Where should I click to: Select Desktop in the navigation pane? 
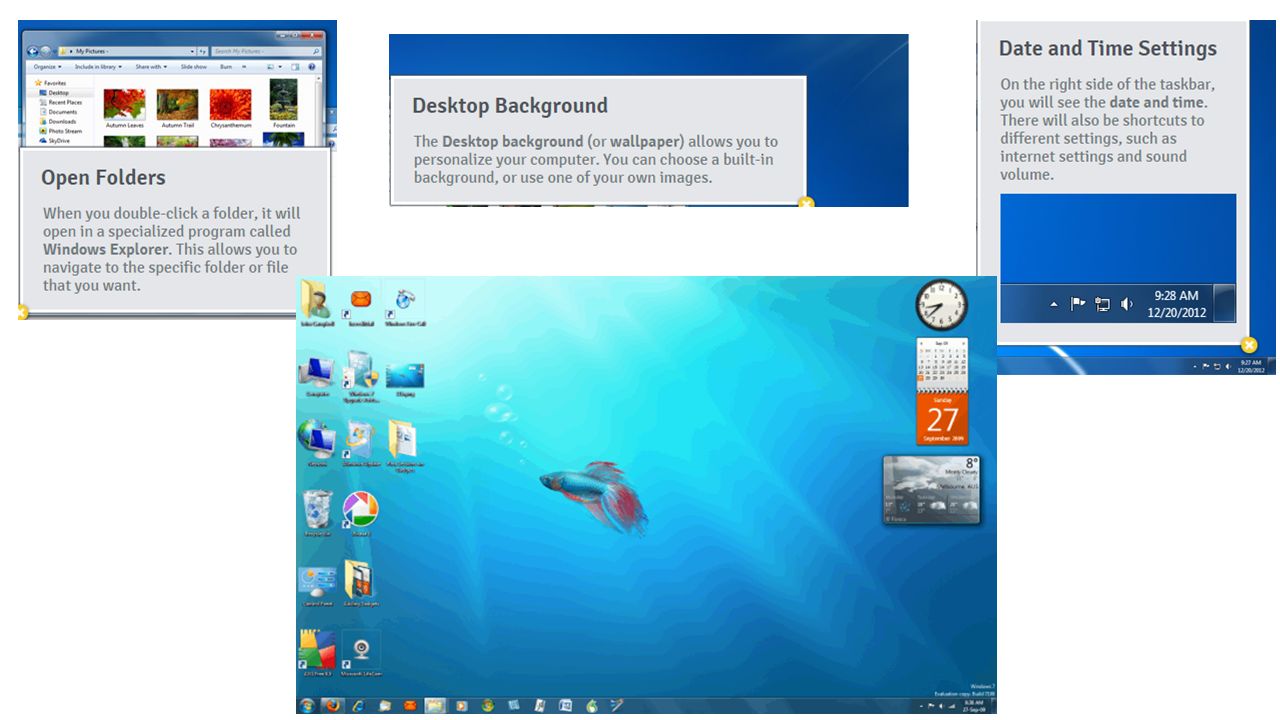coord(58,93)
